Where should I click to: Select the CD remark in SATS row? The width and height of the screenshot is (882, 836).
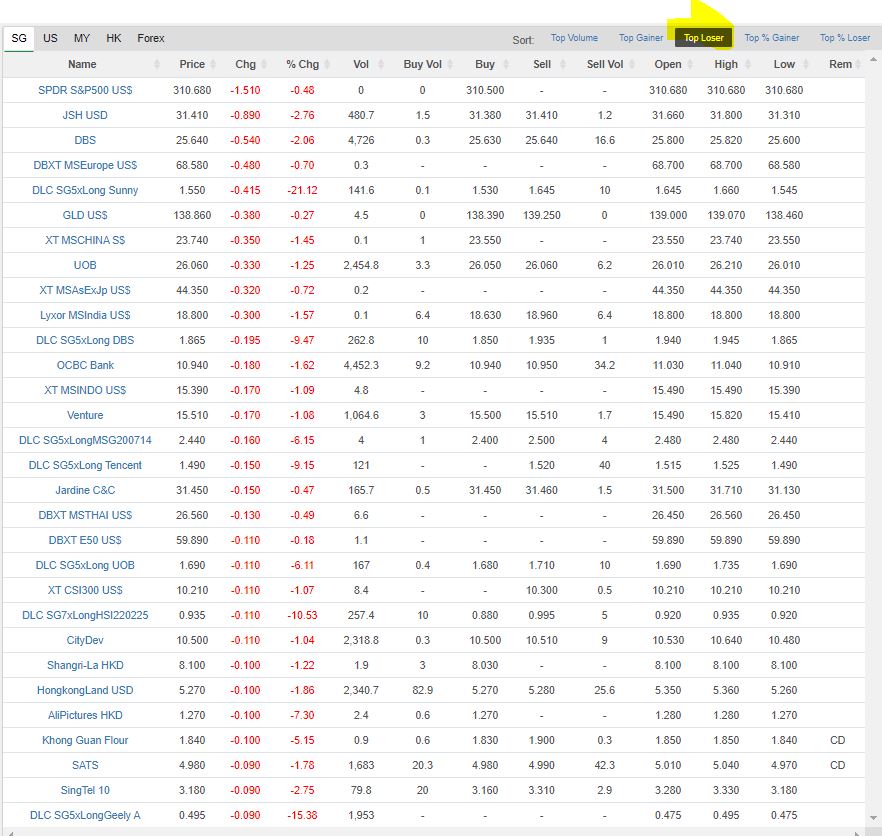pyautogui.click(x=838, y=765)
